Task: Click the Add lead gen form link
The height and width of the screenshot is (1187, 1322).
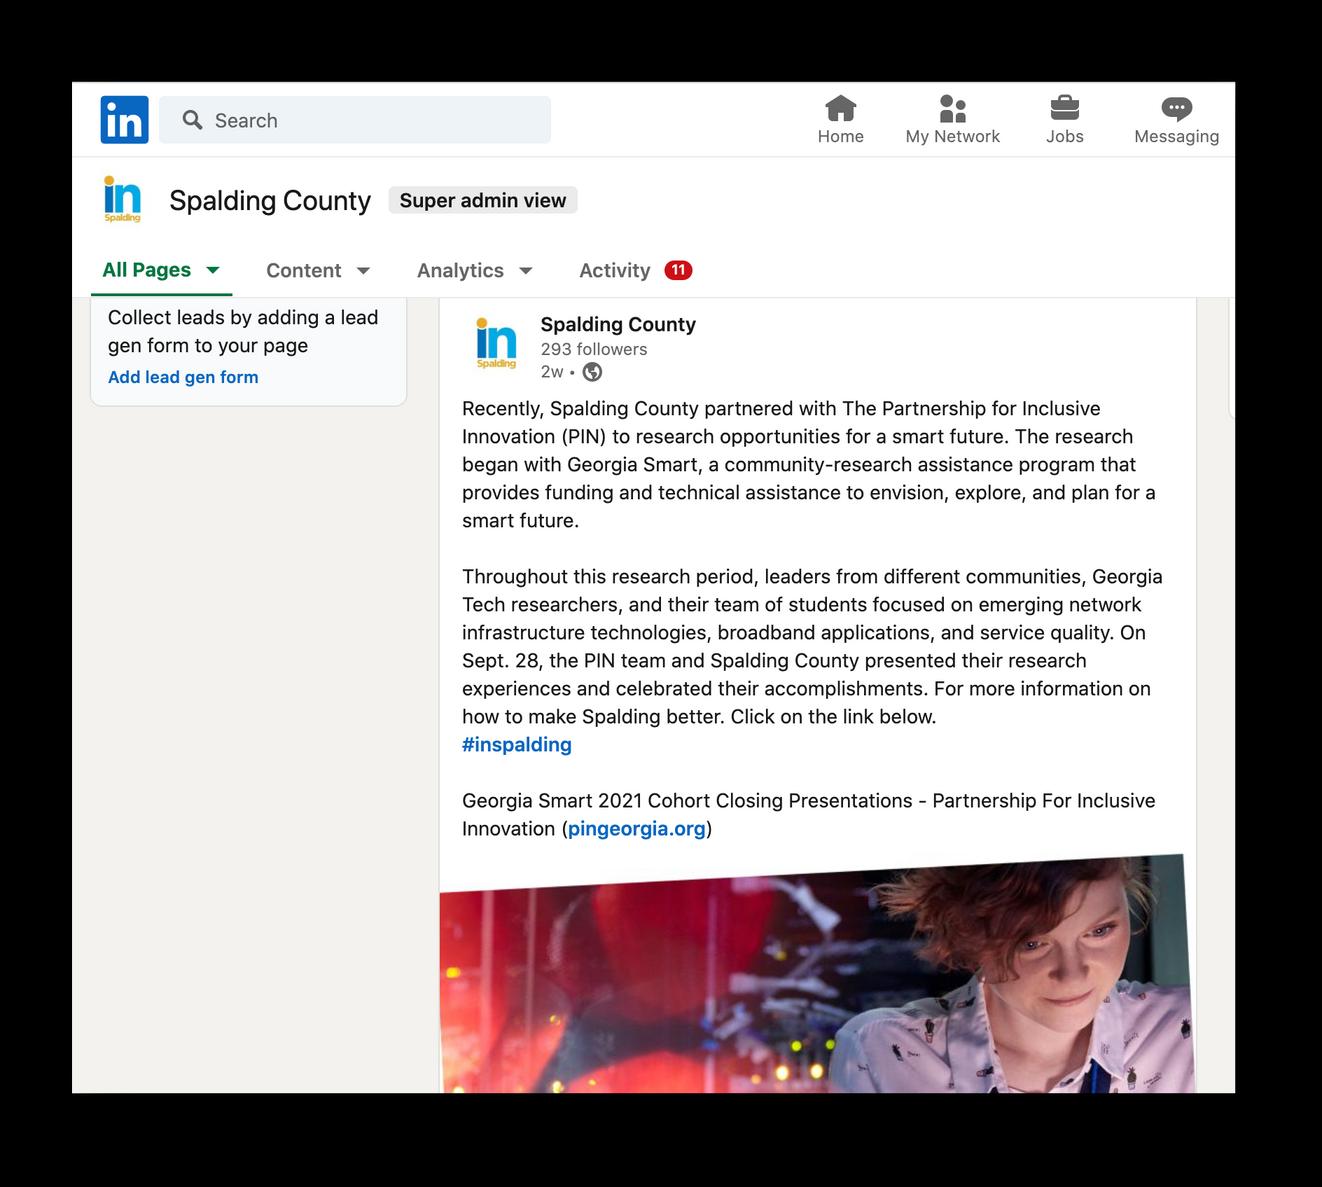Action: click(x=183, y=377)
